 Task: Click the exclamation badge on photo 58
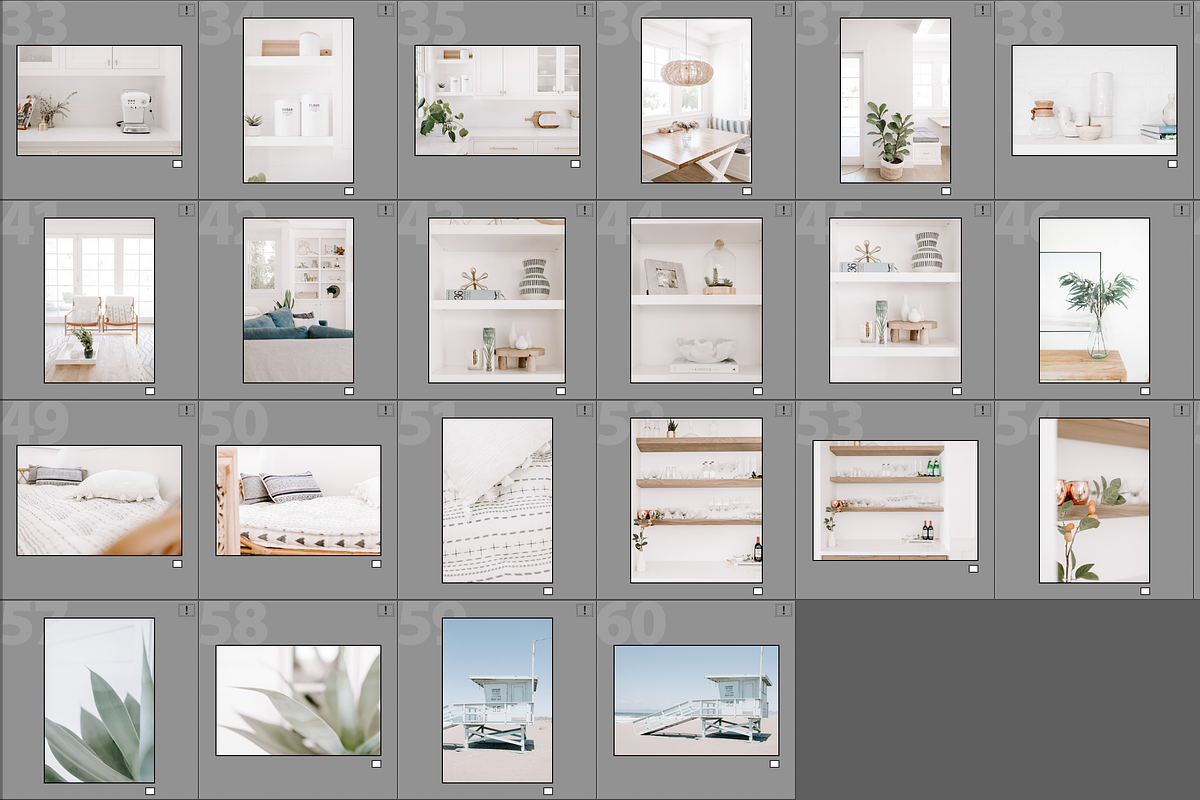pos(385,610)
